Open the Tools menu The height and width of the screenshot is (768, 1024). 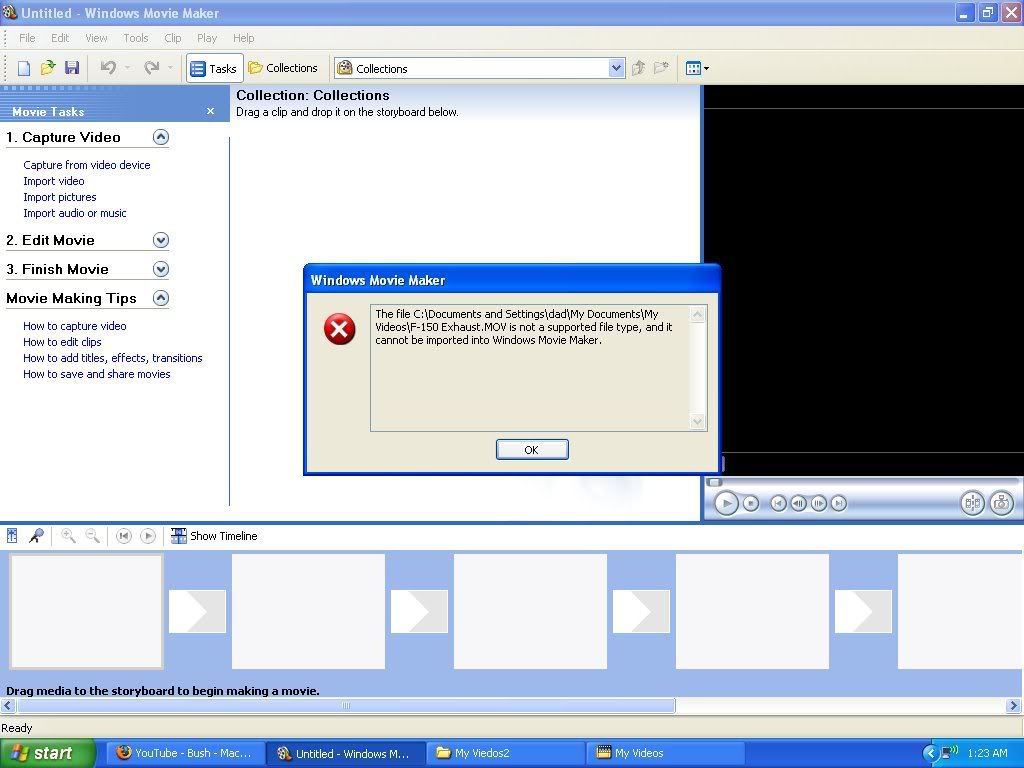(x=136, y=38)
